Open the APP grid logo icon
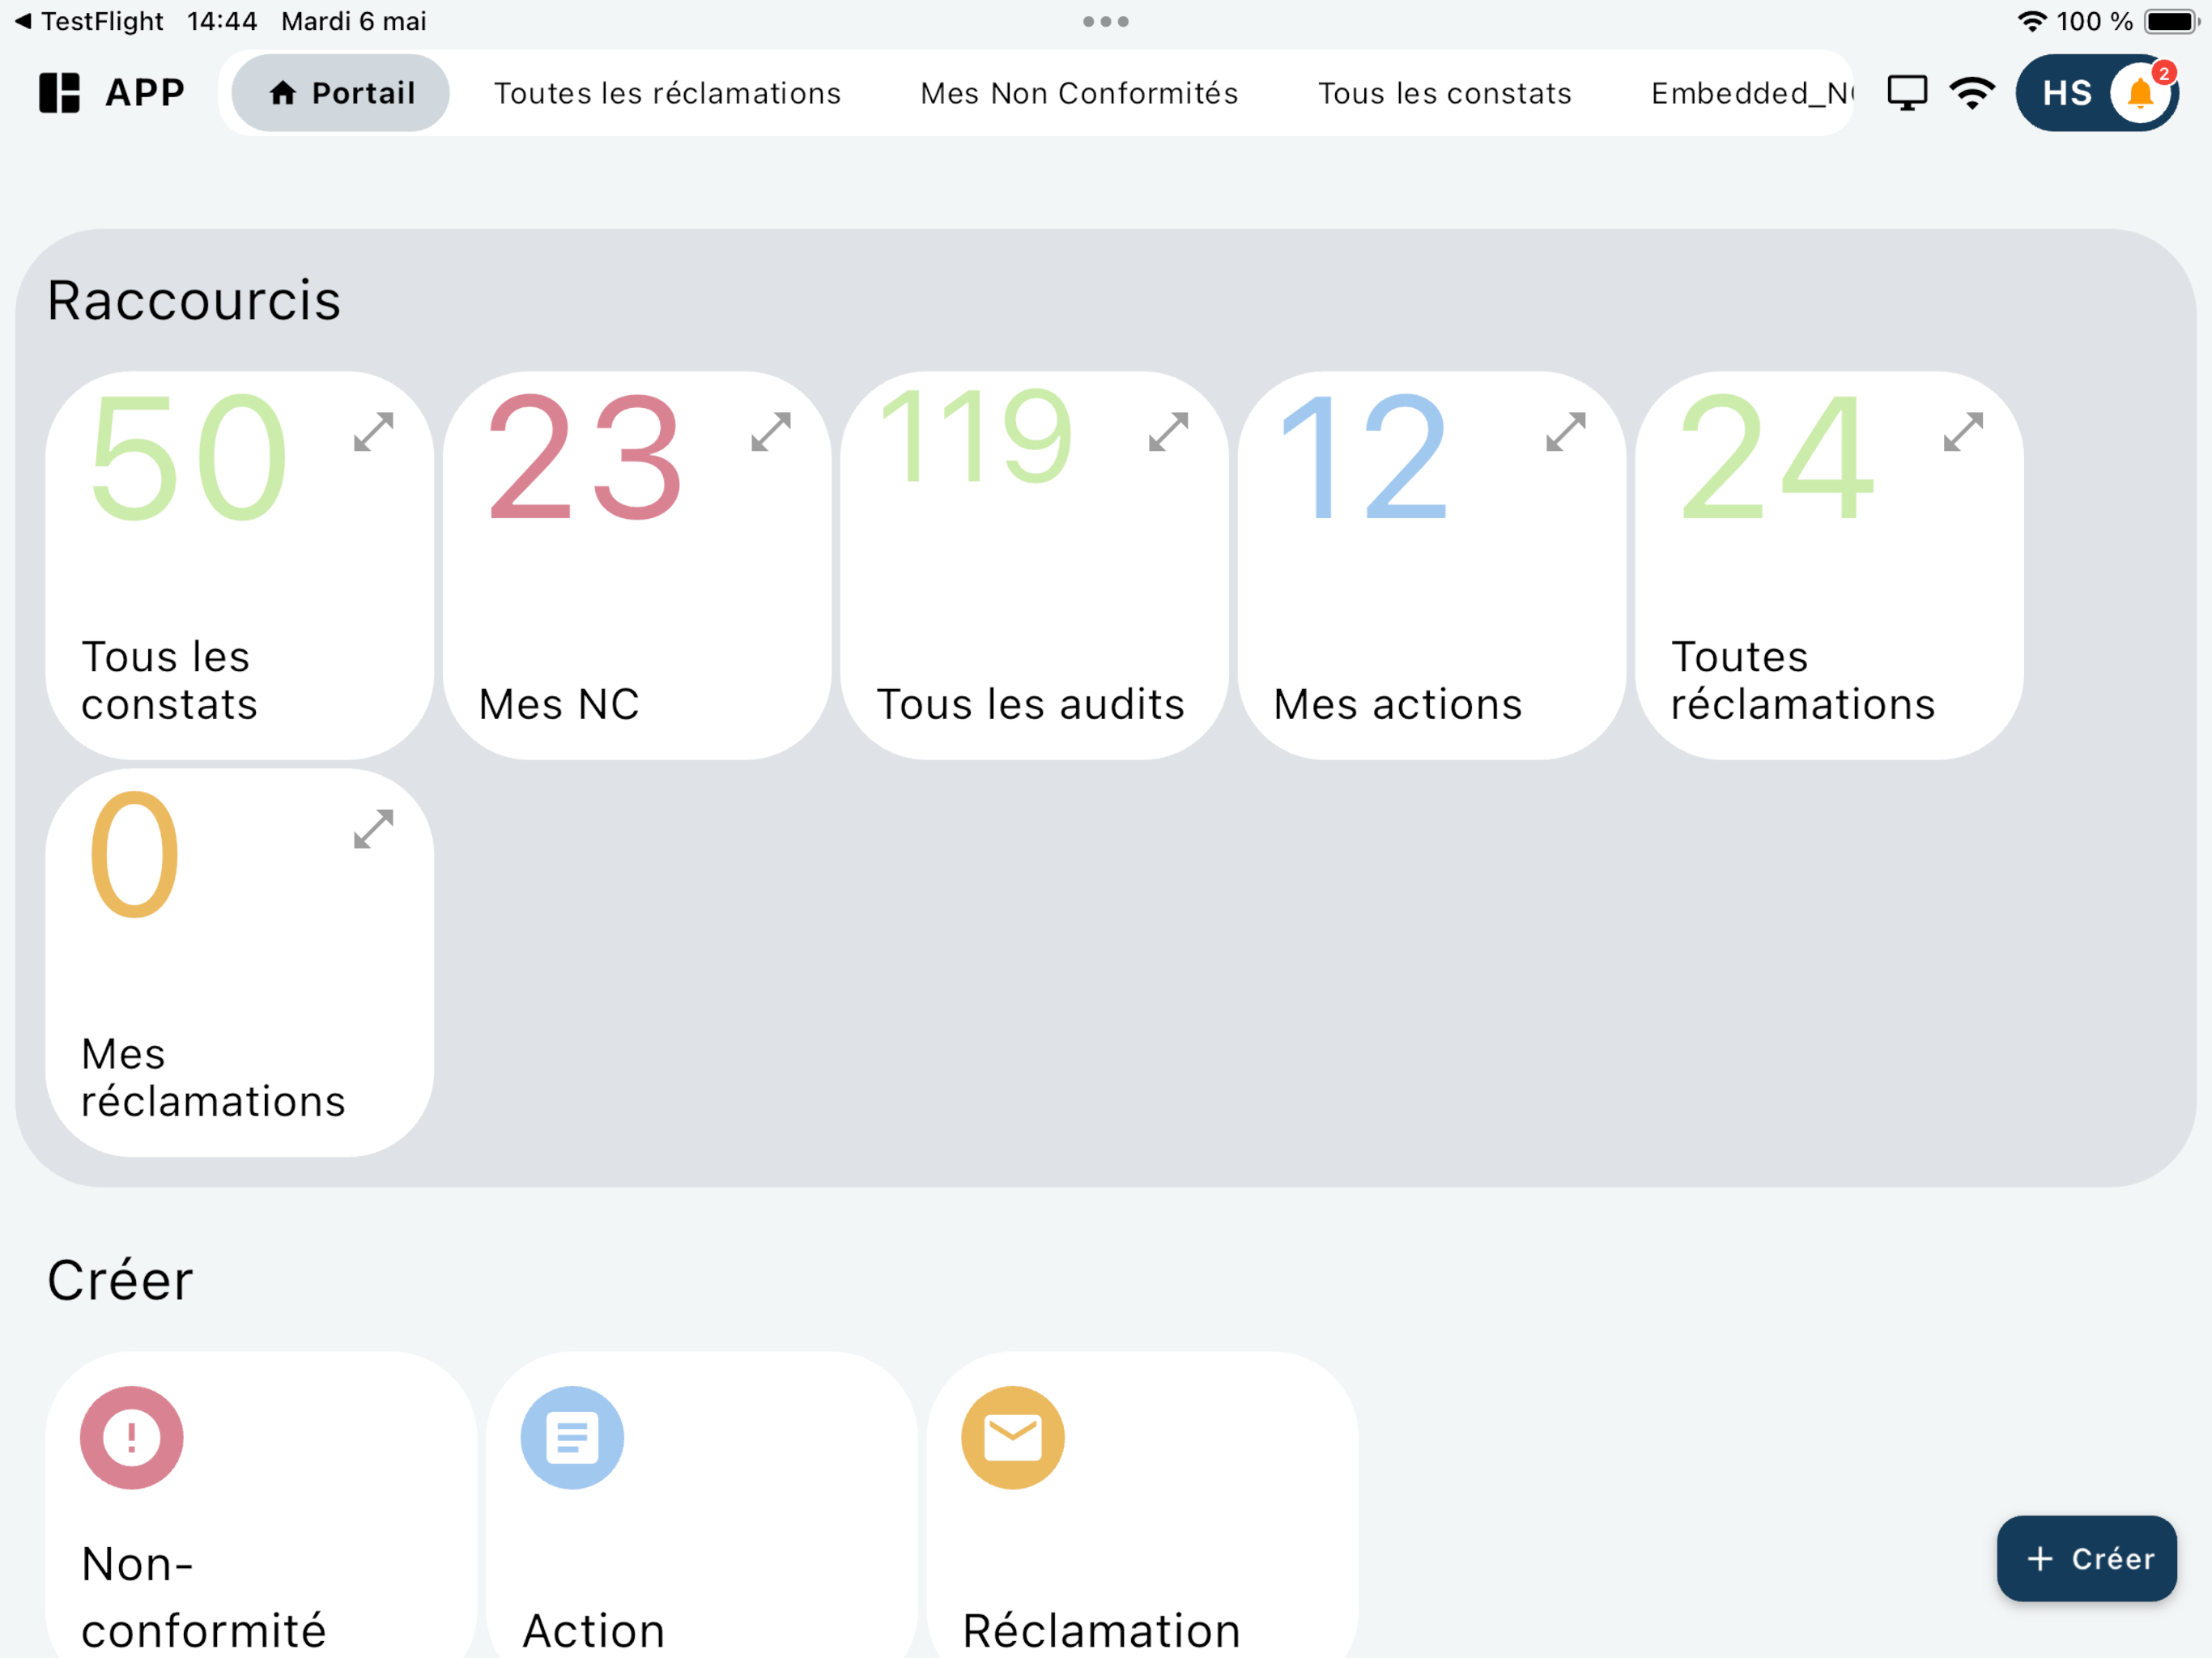Screen dimensions: 2212x1658 click(x=59, y=93)
